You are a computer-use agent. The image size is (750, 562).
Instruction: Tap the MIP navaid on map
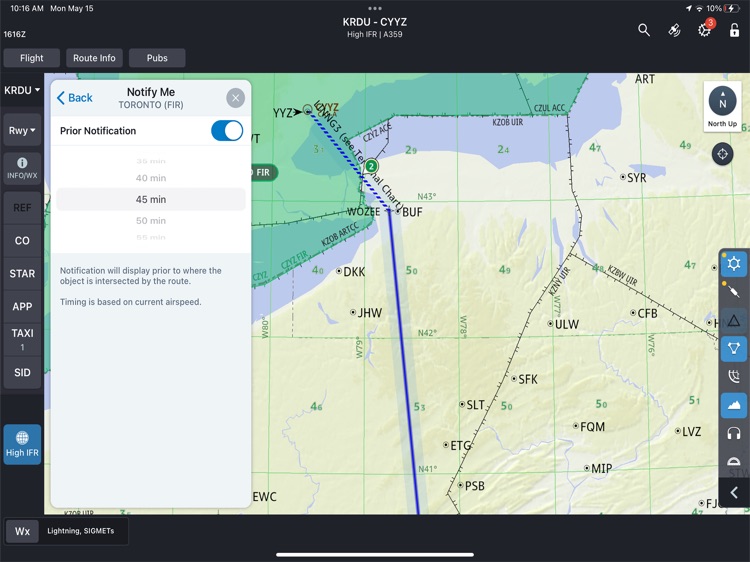598,469
